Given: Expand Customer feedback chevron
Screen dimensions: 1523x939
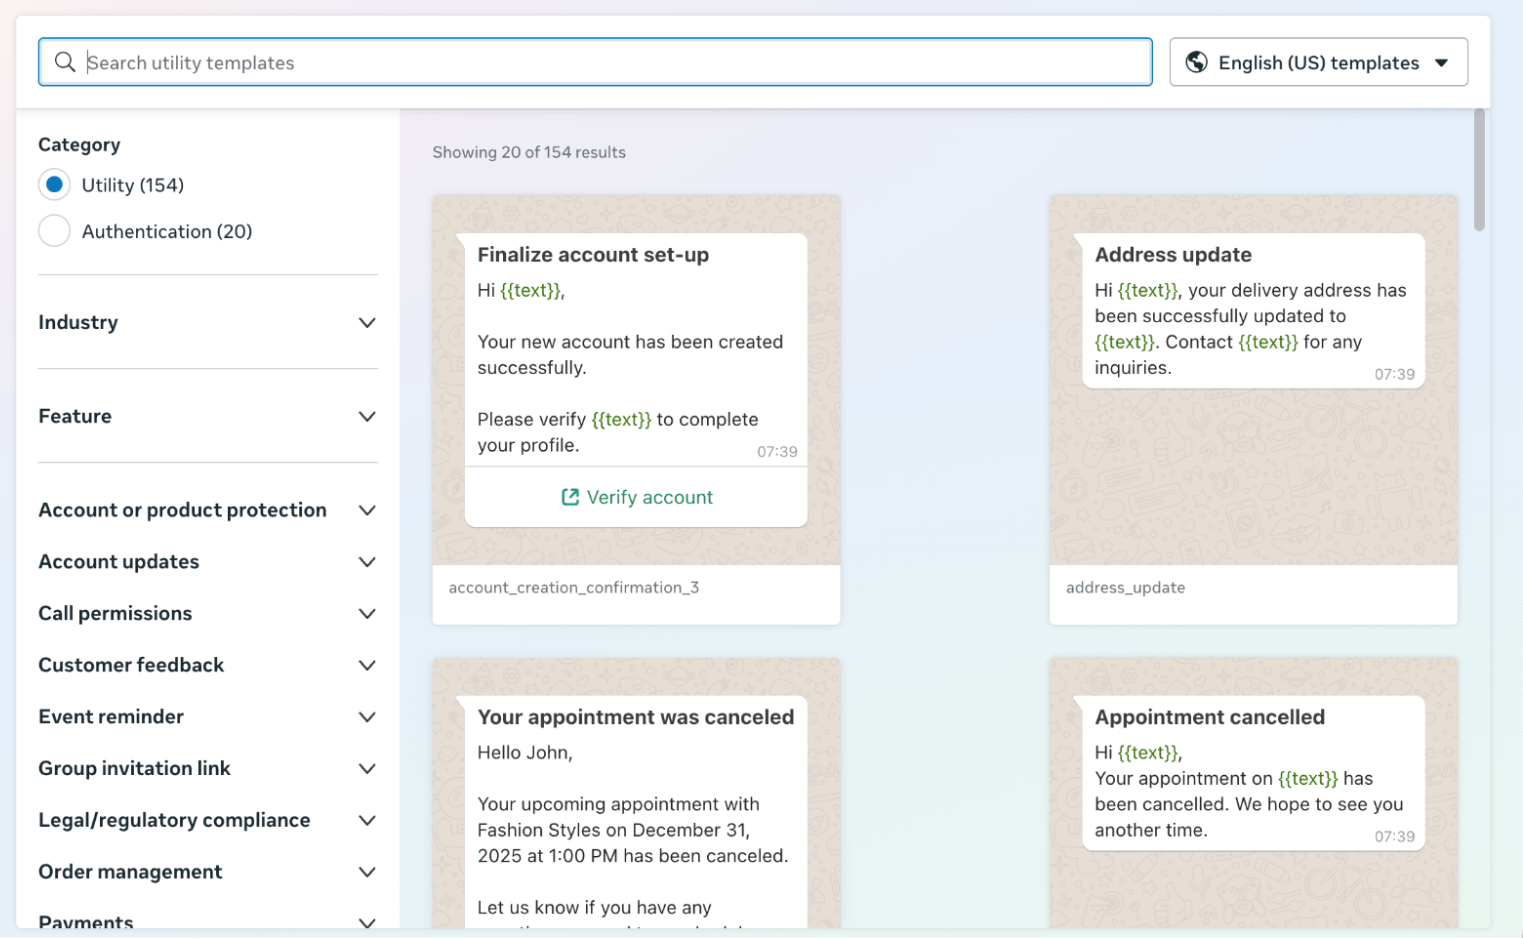Looking at the screenshot, I should (367, 665).
